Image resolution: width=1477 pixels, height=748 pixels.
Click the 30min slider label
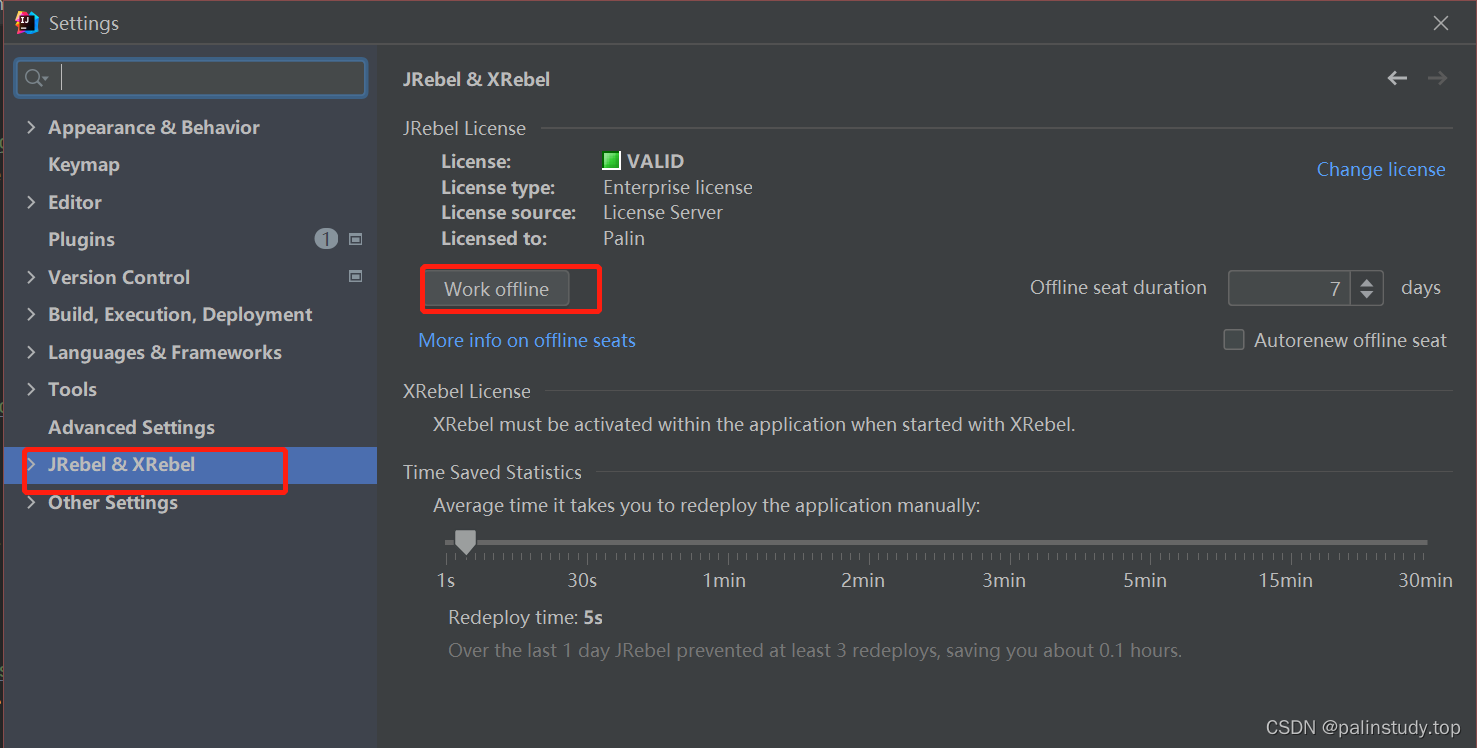point(1425,580)
